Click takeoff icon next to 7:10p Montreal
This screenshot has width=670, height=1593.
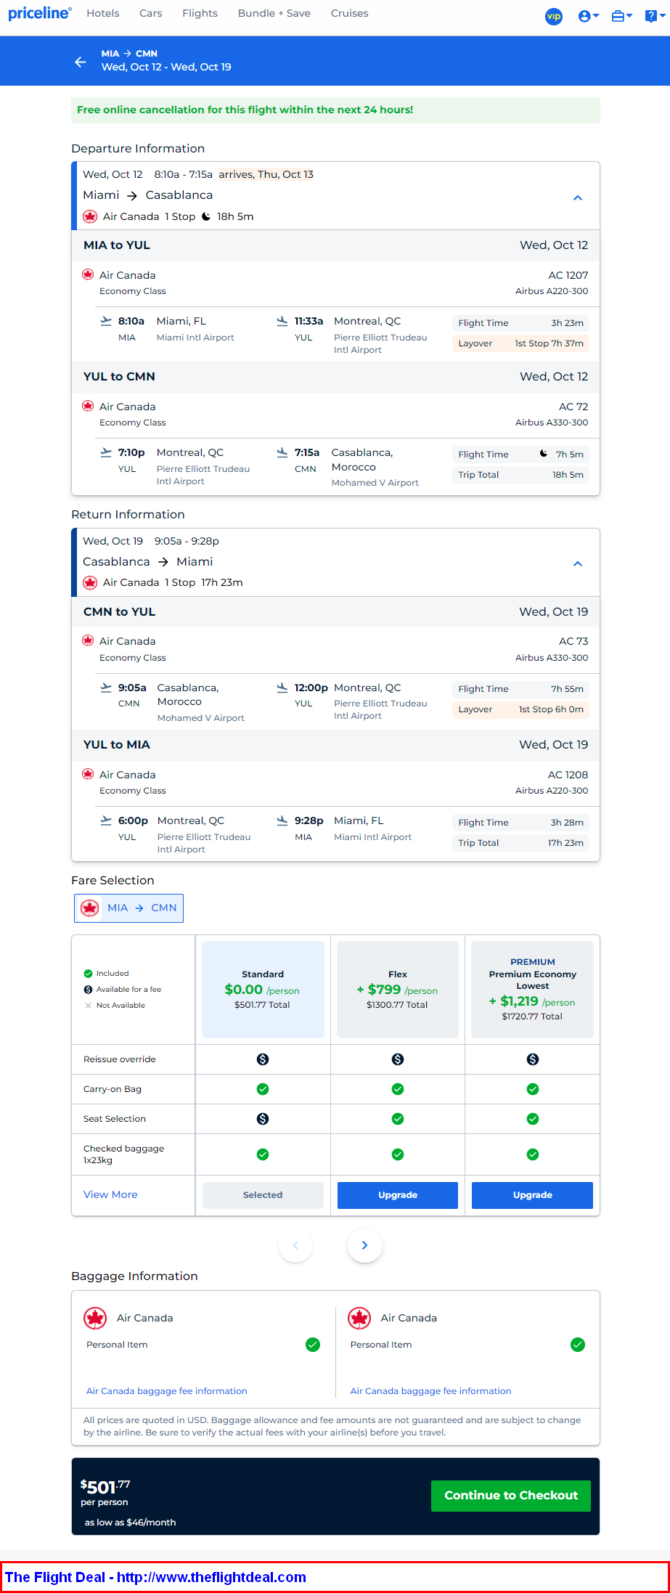pos(106,452)
